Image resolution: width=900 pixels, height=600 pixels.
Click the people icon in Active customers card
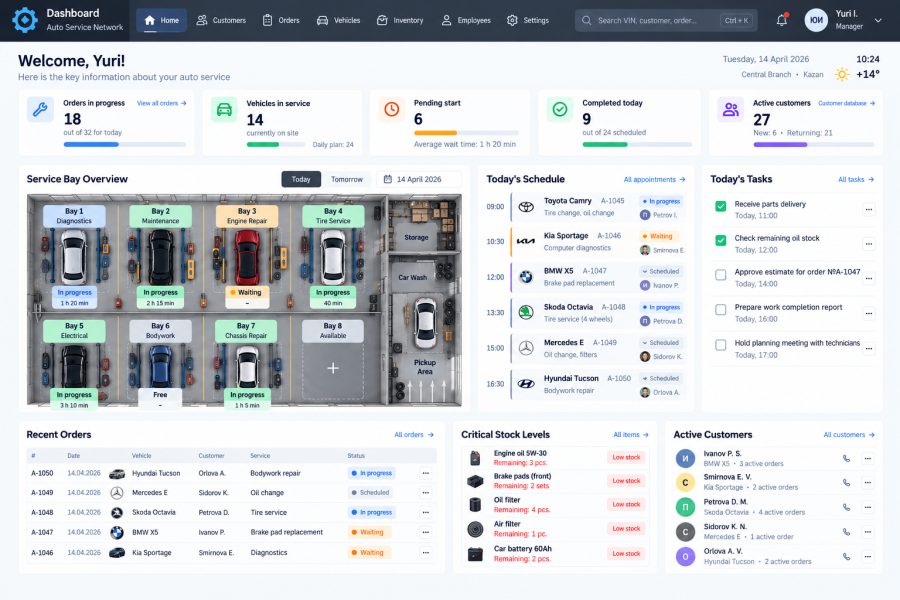731,109
